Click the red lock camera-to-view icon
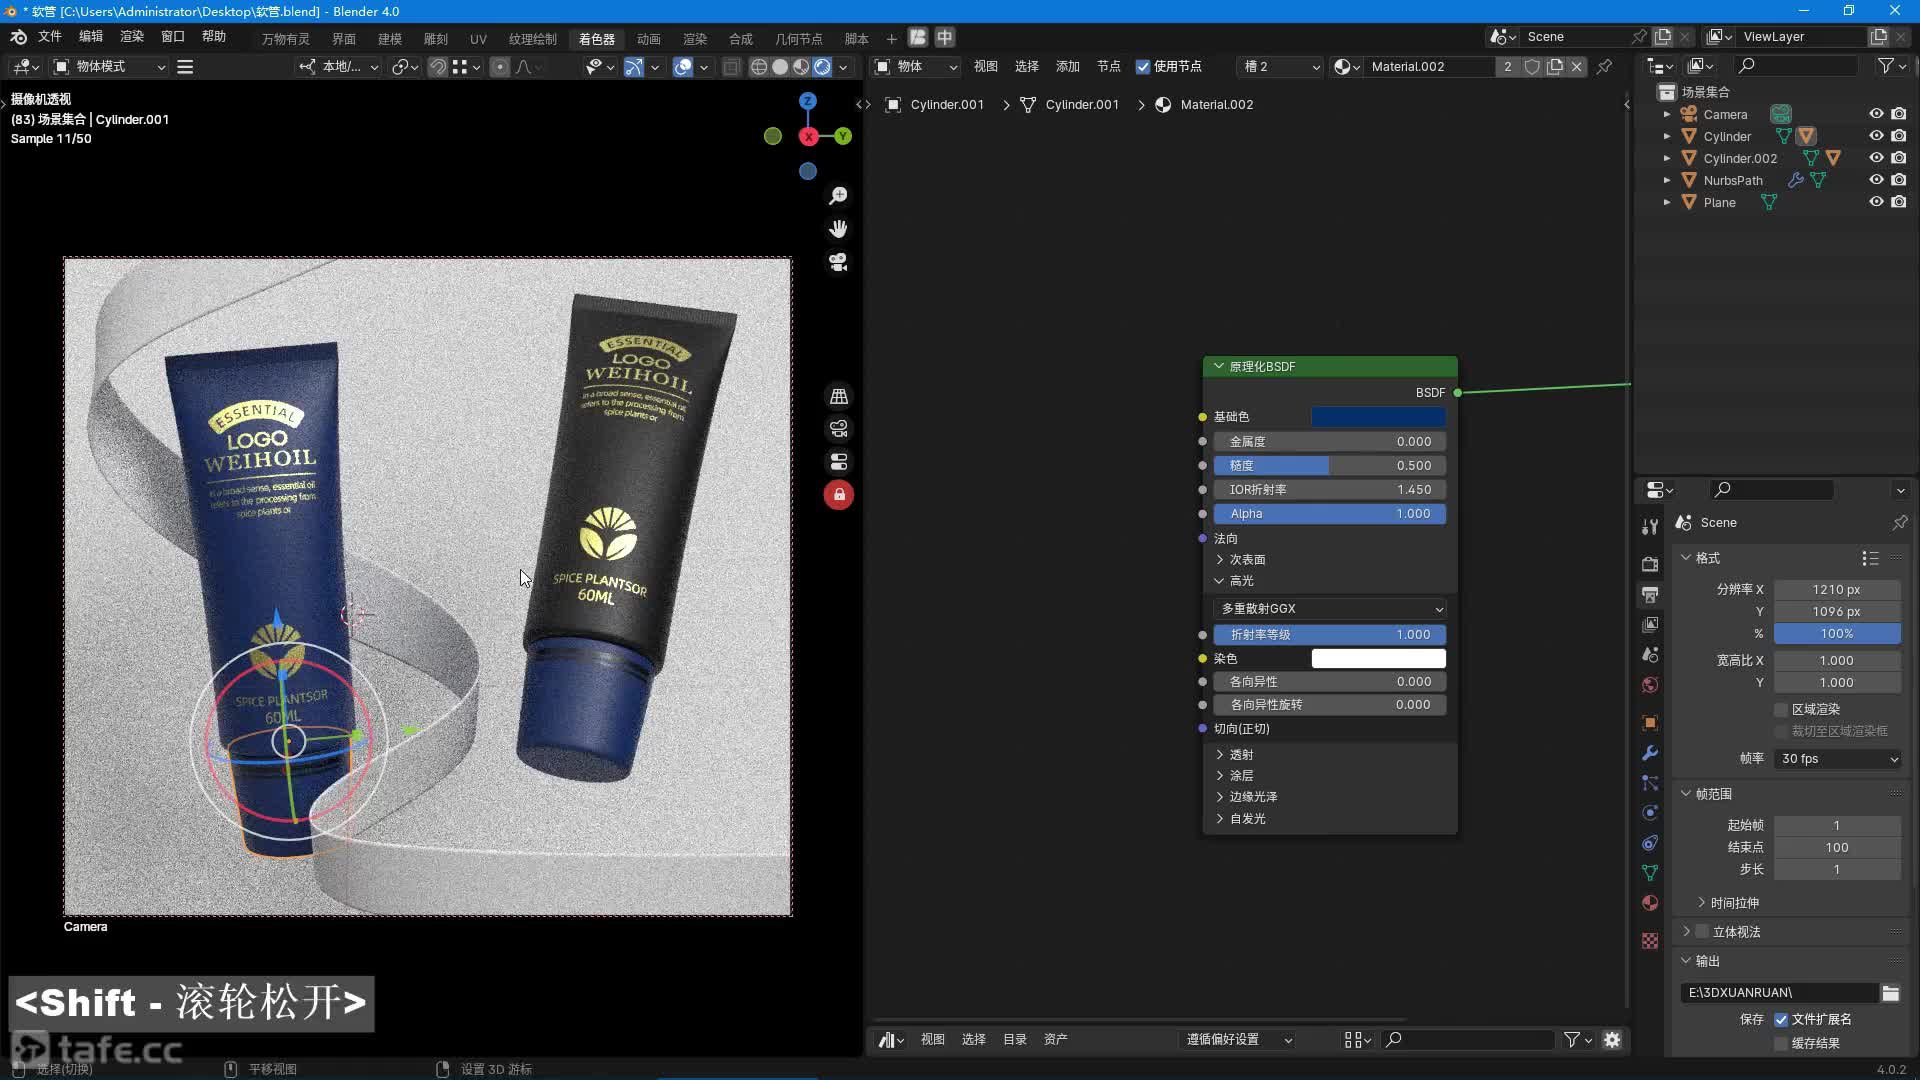Screen dimensions: 1920x1080 (x=839, y=495)
